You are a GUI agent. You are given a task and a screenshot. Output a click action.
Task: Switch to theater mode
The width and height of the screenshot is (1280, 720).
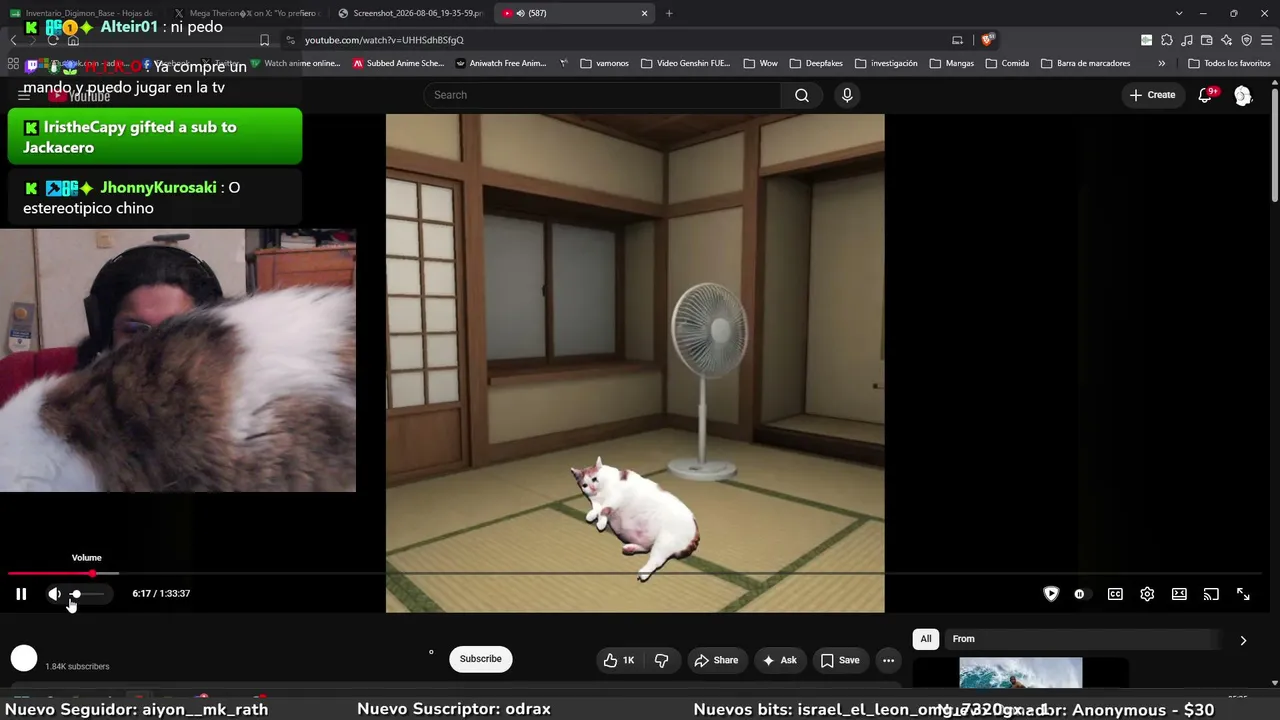(1179, 594)
